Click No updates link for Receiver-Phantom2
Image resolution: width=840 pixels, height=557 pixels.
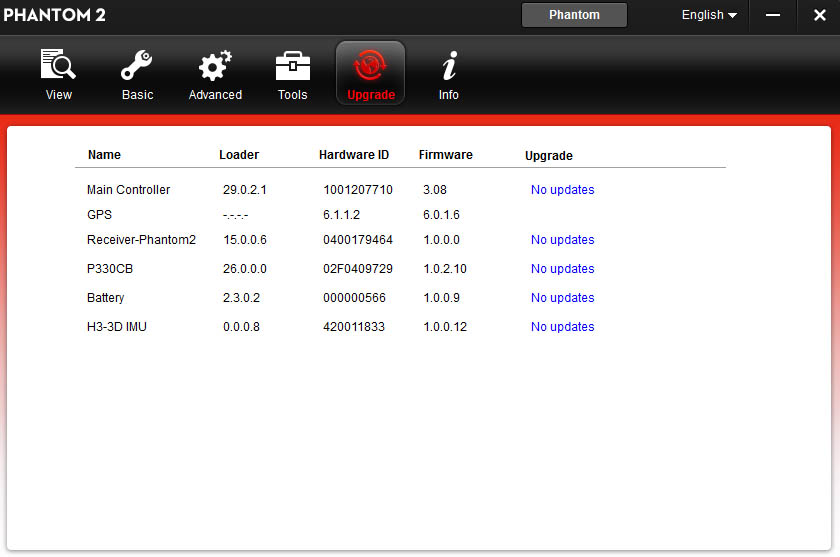pyautogui.click(x=562, y=239)
